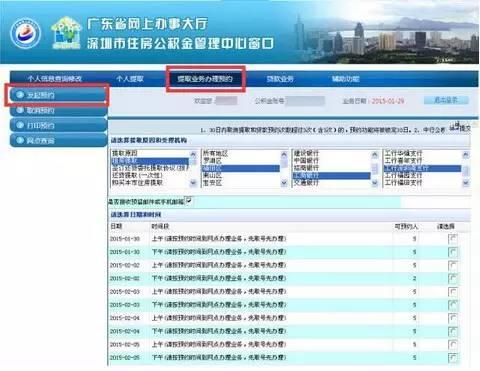Click up arrow of bank list

pyautogui.click(x=375, y=154)
